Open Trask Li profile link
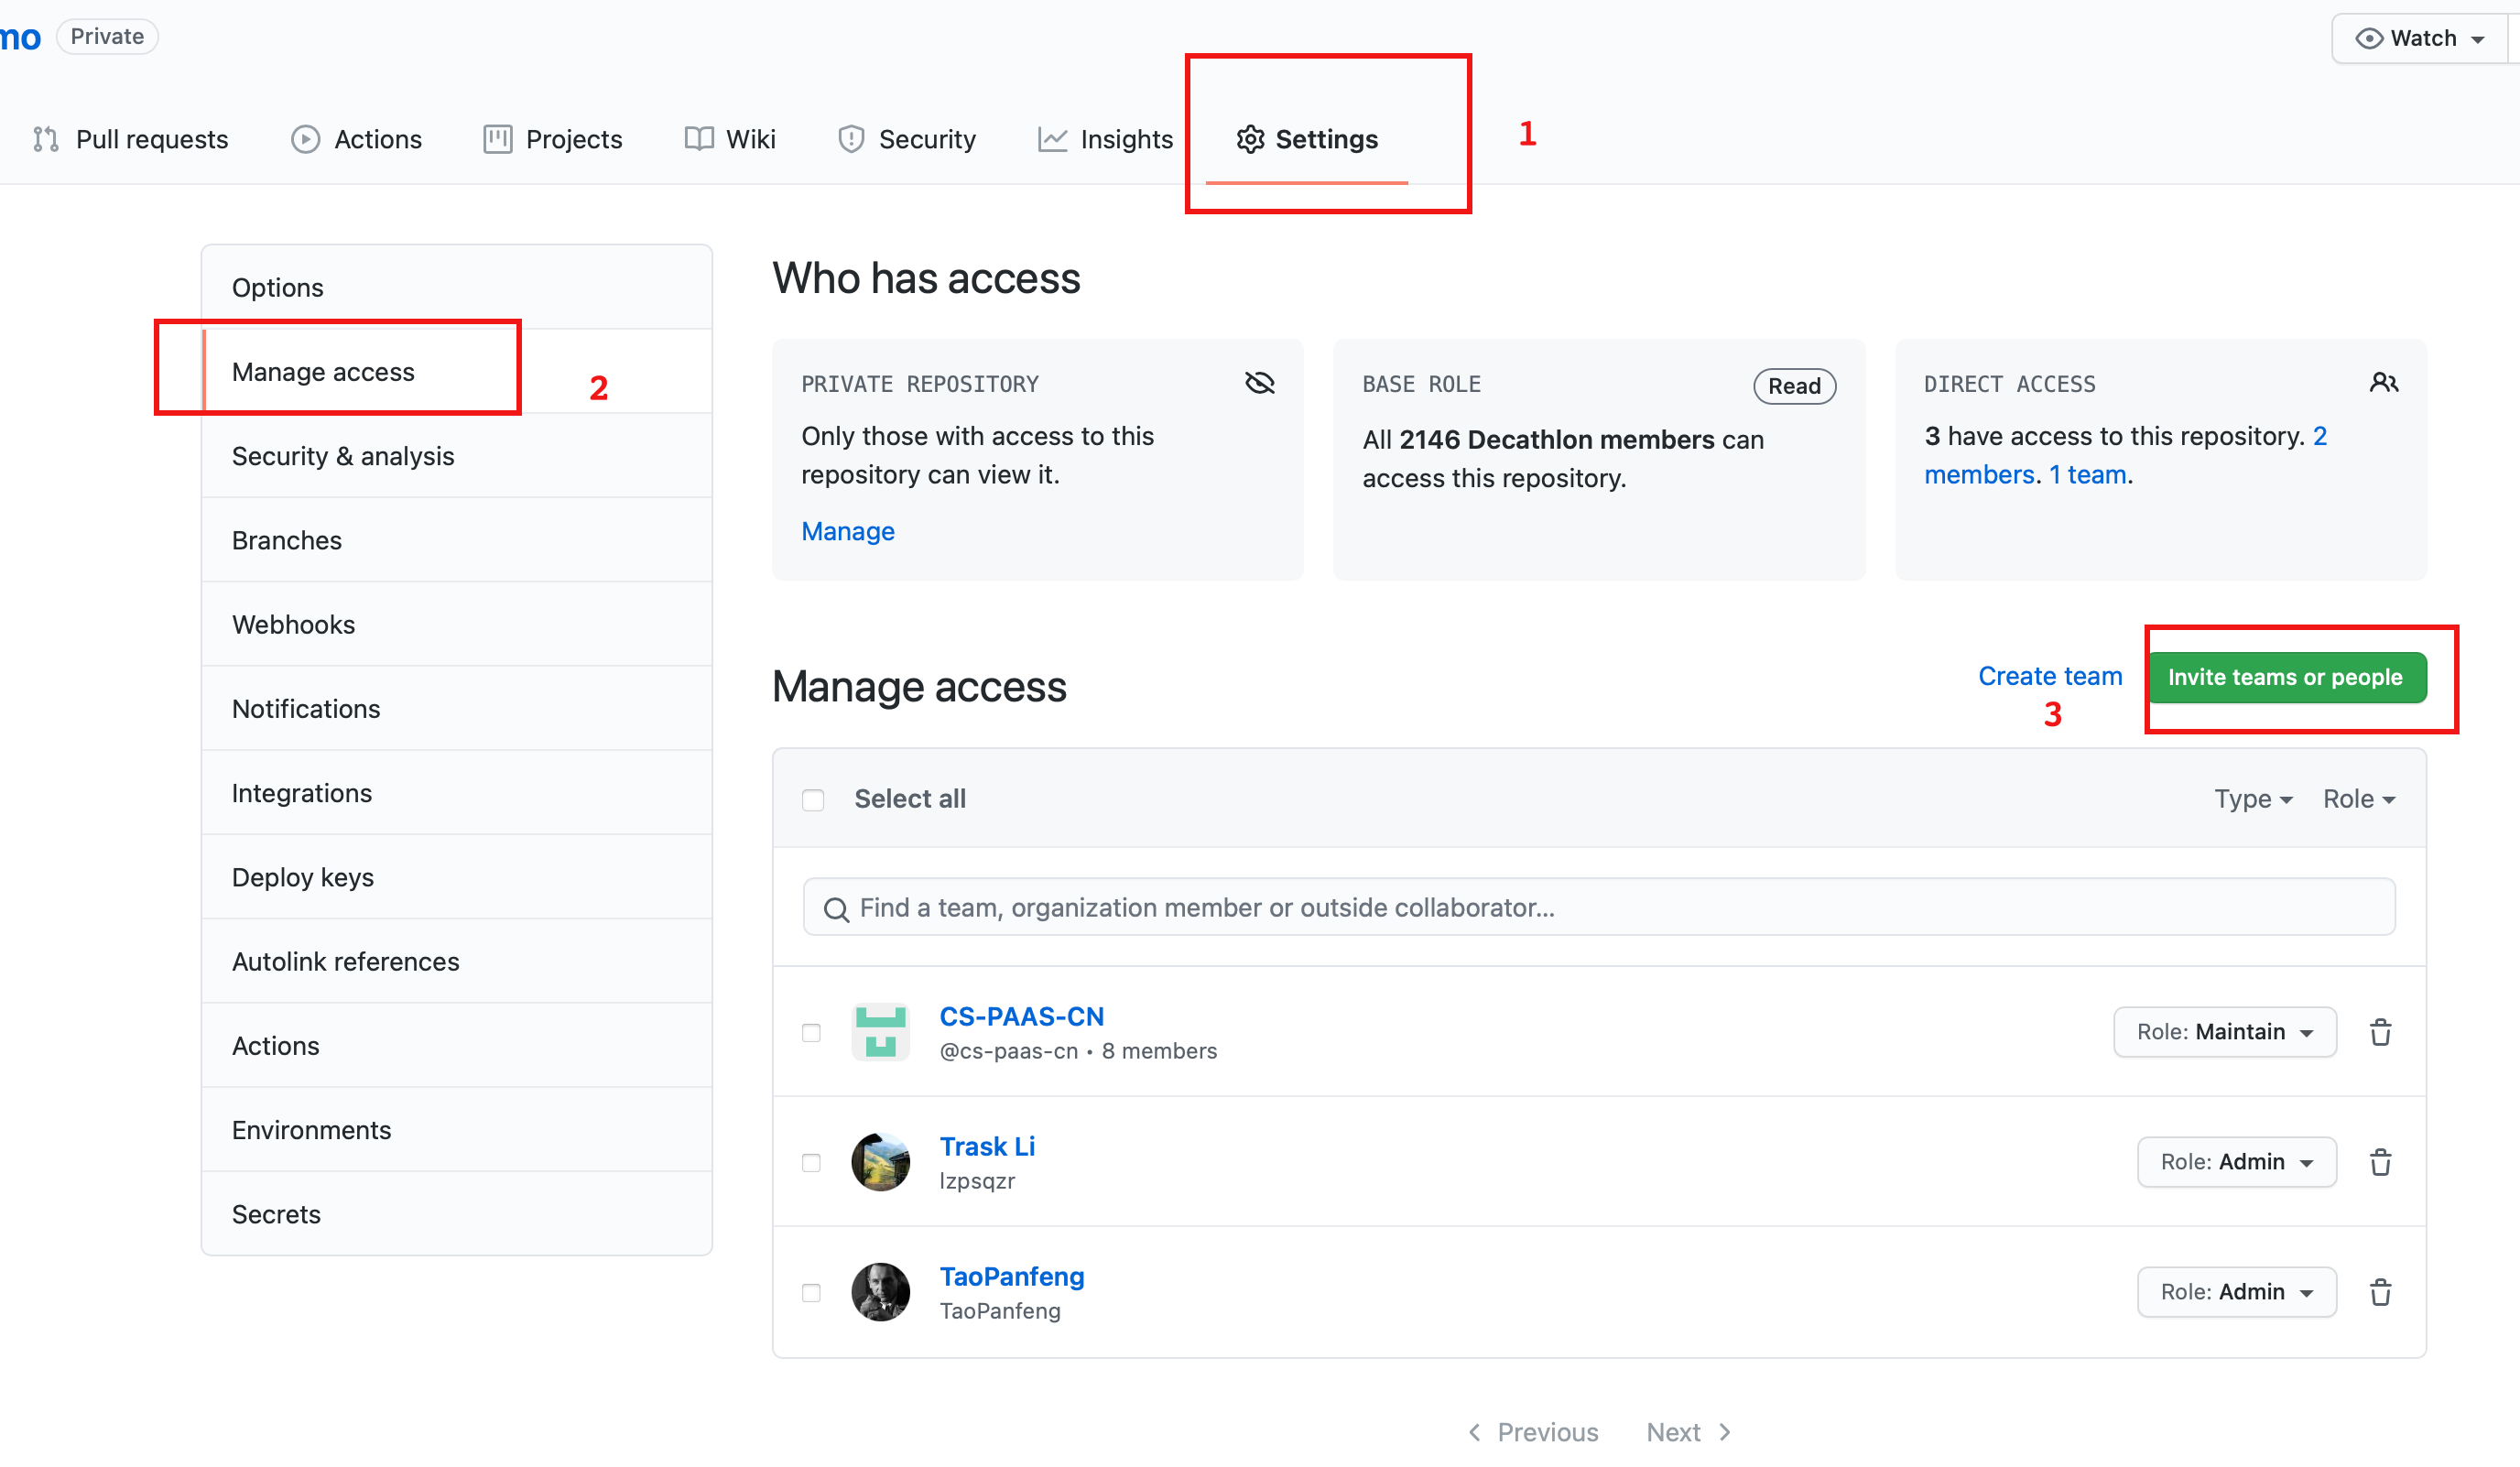This screenshot has width=2520, height=1467. pyautogui.click(x=987, y=1146)
